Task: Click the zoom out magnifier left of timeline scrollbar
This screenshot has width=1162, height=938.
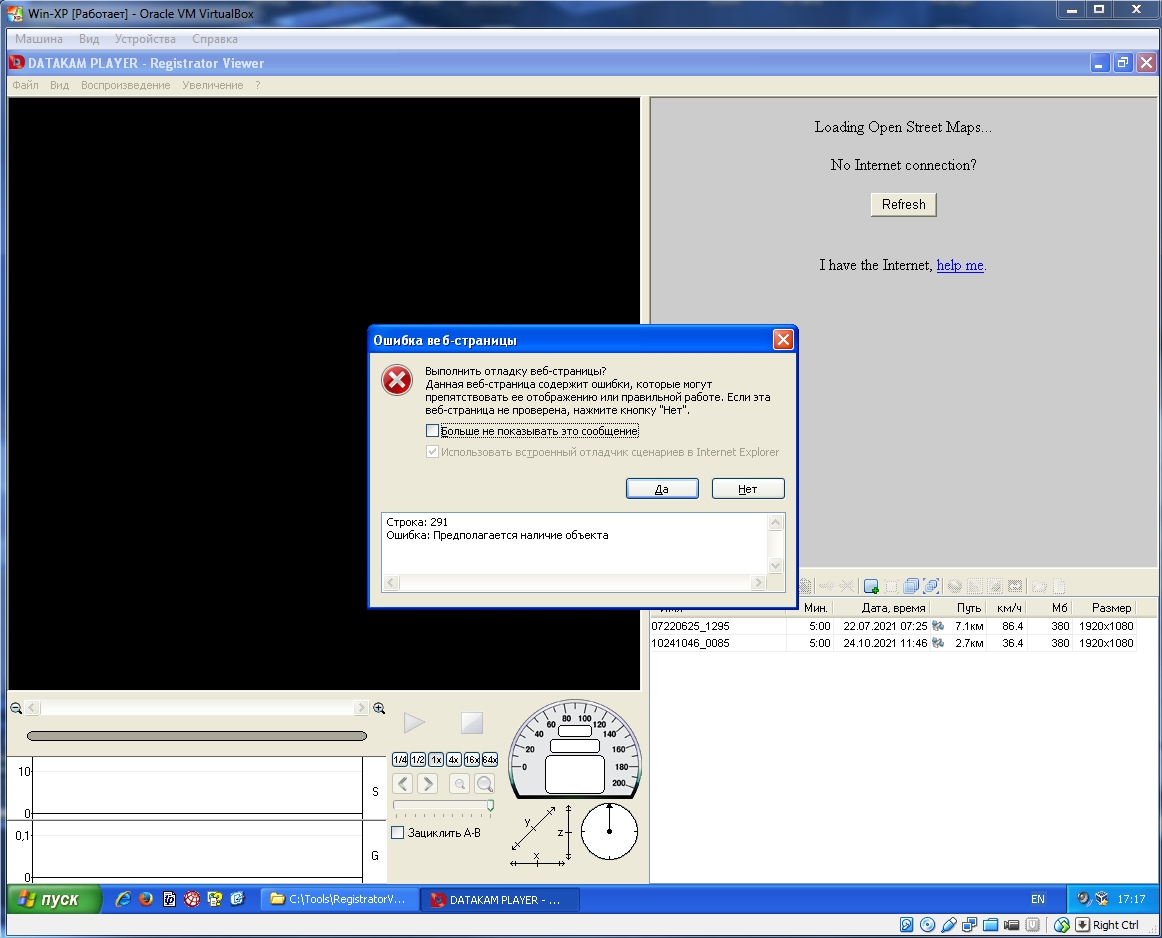Action: [x=16, y=708]
